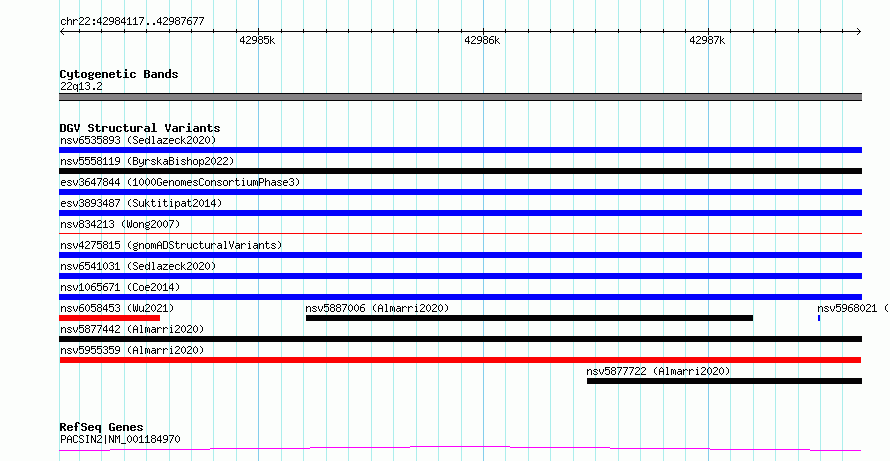This screenshot has height=461, width=890.
Task: Click variant label nsv6541031 (Sedlazeck2020)
Action: tap(138, 266)
